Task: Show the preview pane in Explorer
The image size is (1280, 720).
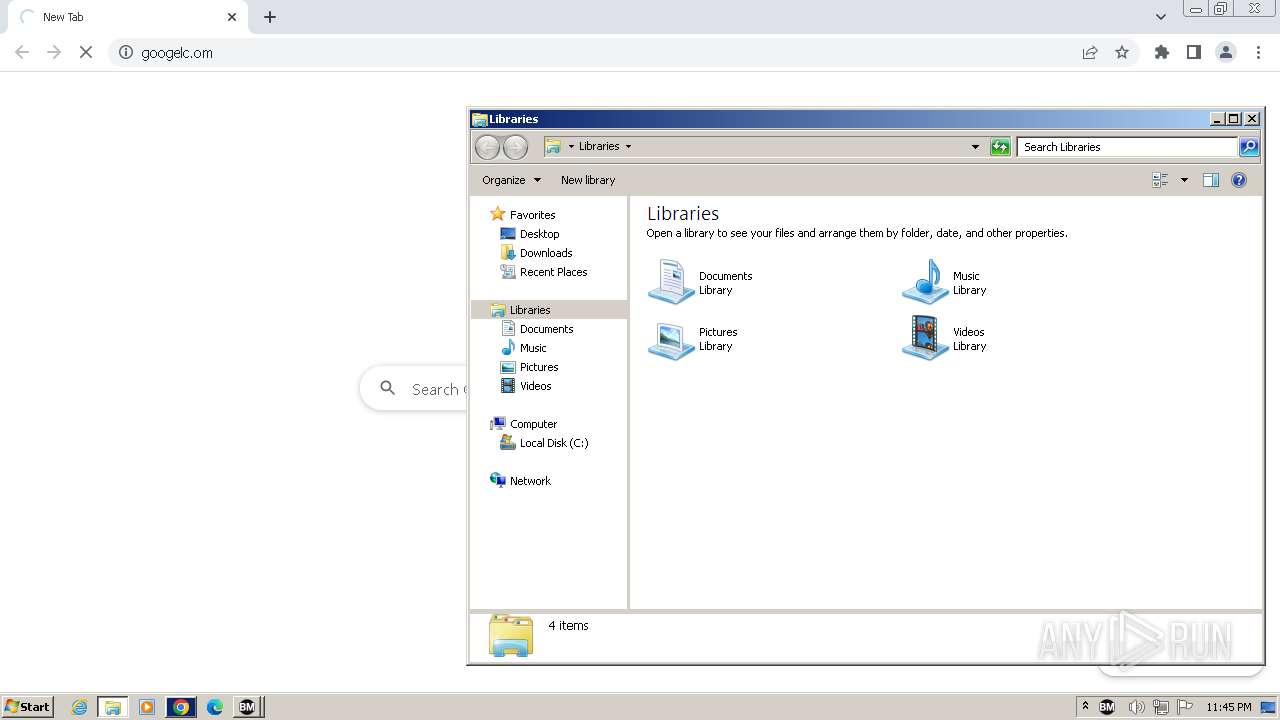Action: 1211,180
